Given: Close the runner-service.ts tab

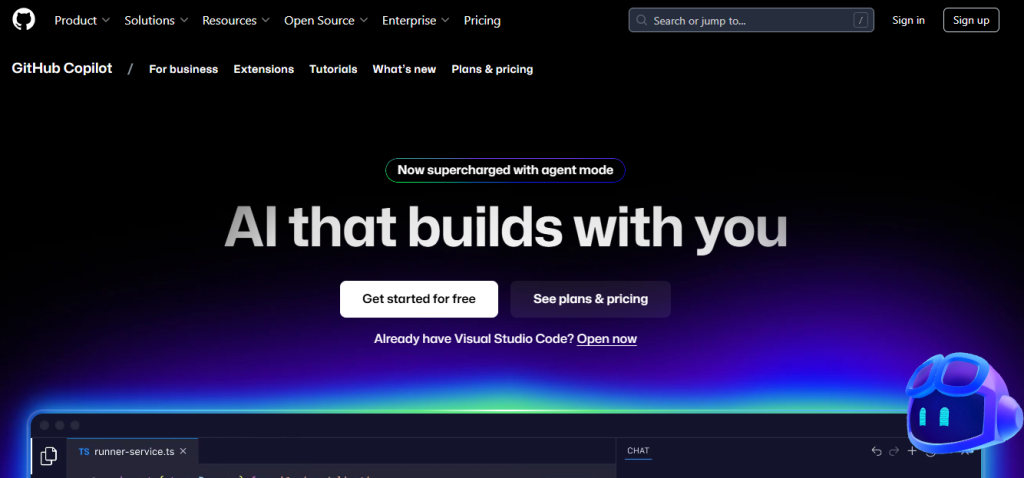Looking at the screenshot, I should click(x=183, y=451).
